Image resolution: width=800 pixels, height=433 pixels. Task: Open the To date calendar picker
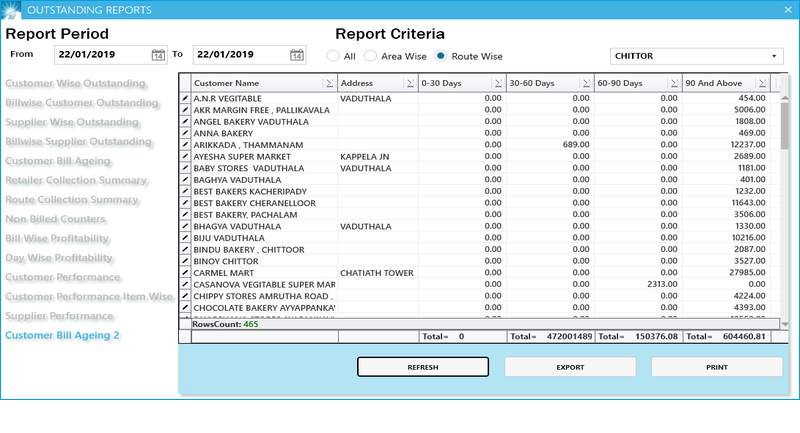click(297, 55)
